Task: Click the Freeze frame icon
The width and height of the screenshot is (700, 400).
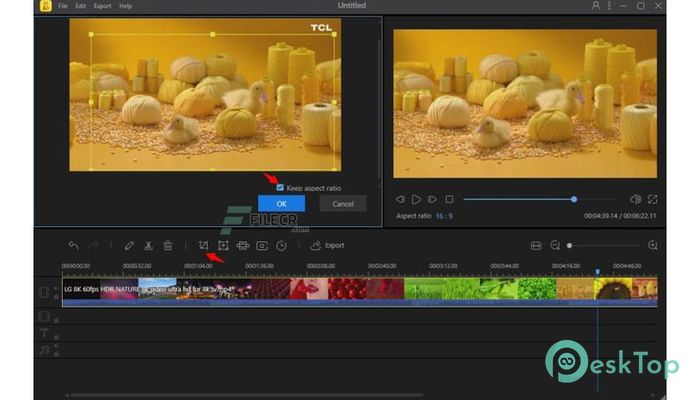Action: pos(262,246)
